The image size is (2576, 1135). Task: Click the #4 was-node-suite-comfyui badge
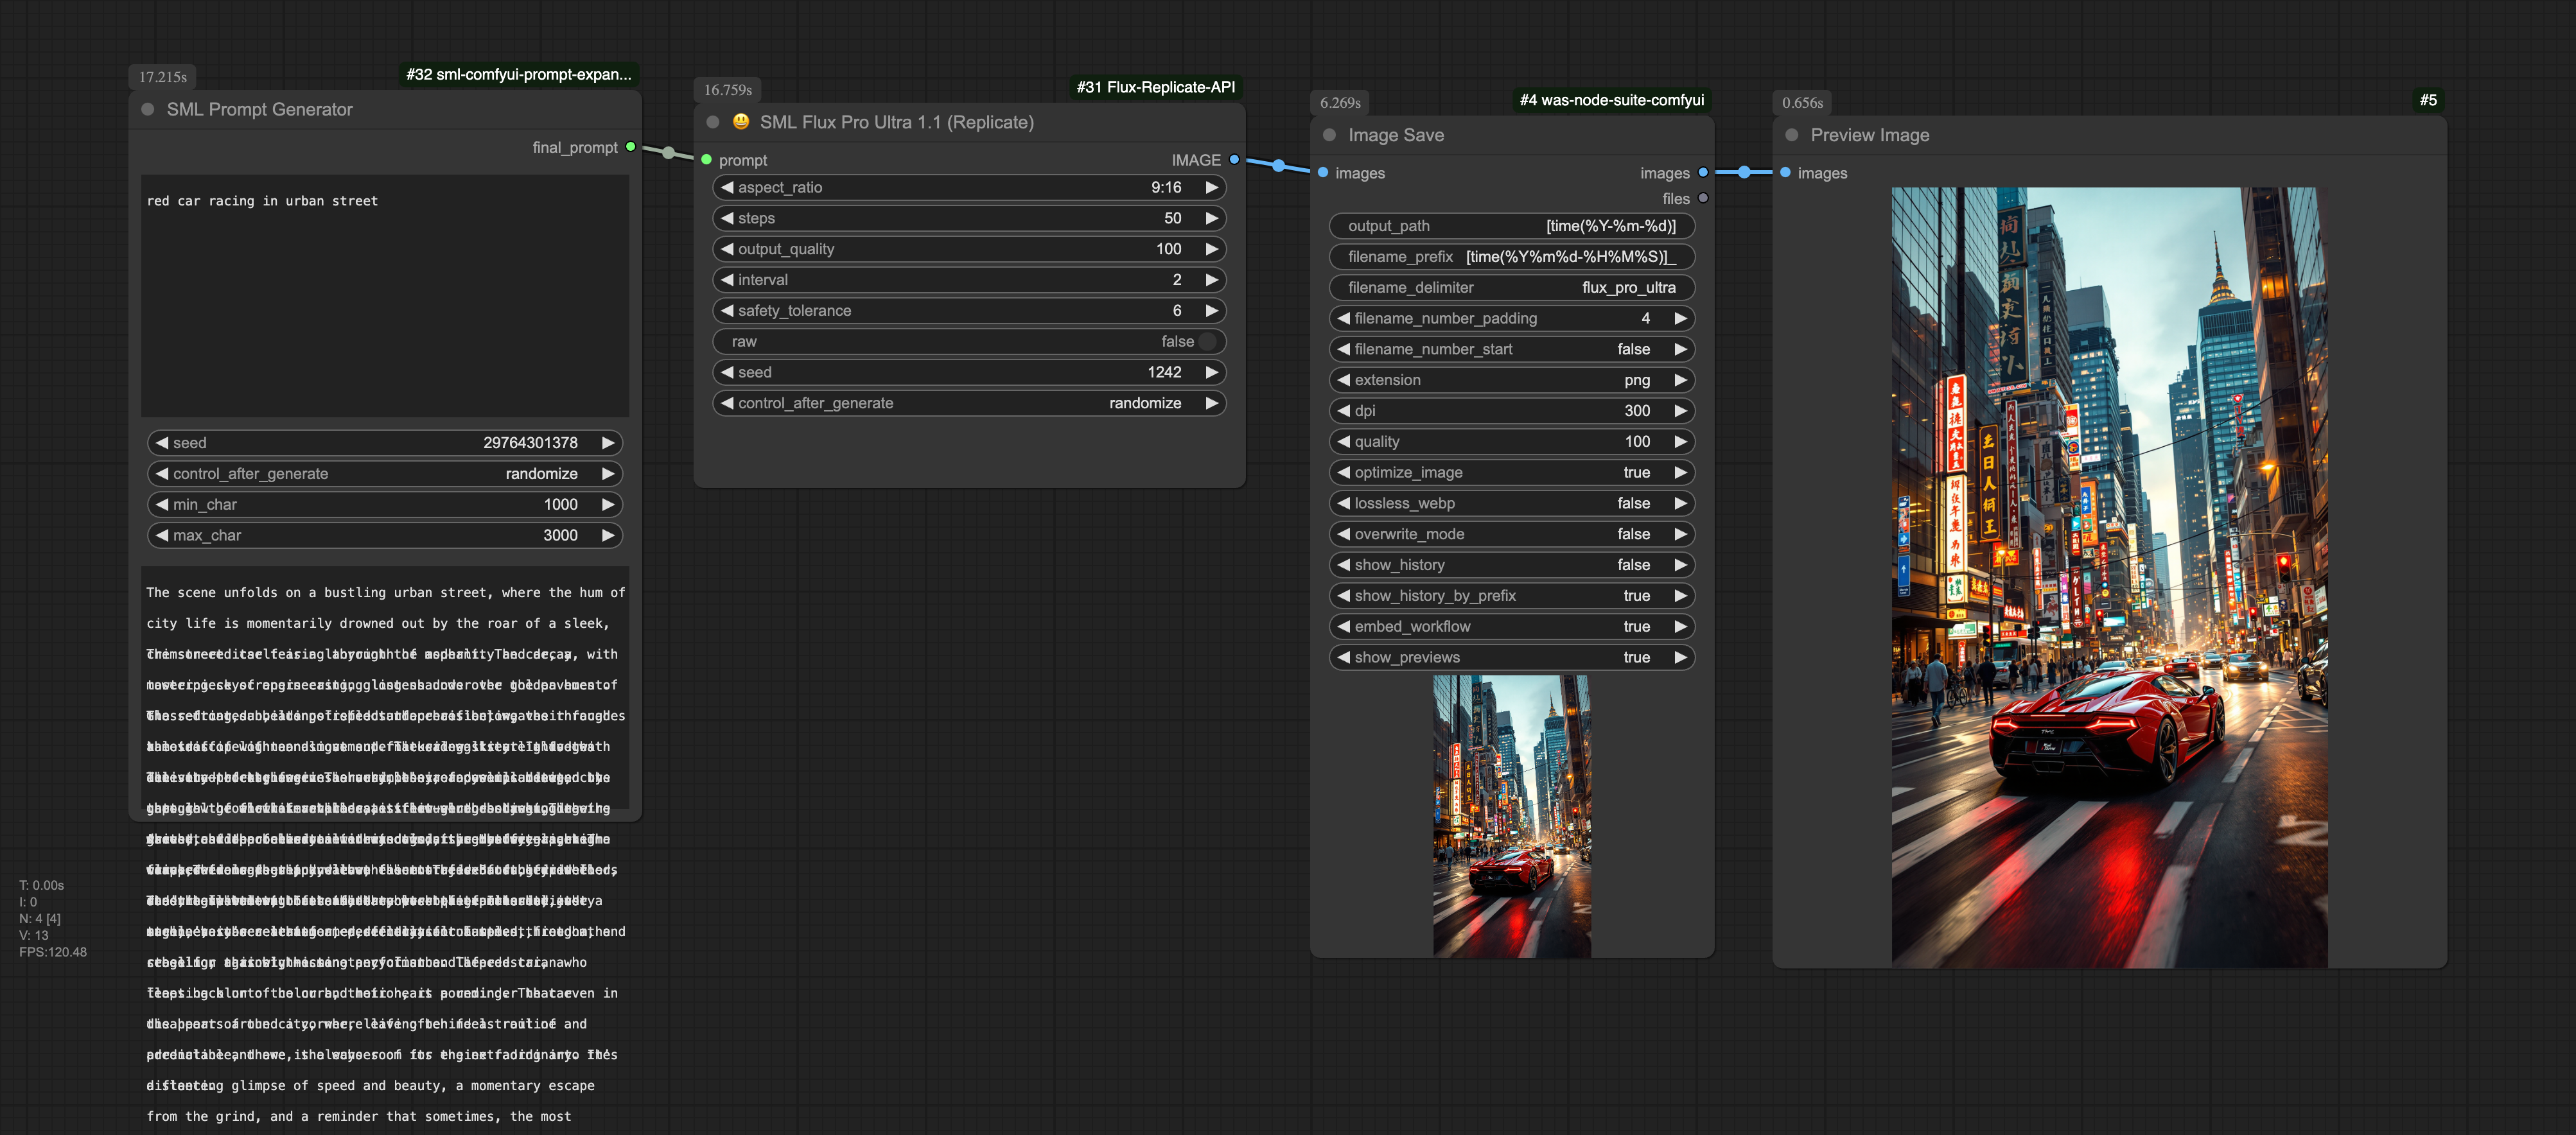point(1611,100)
